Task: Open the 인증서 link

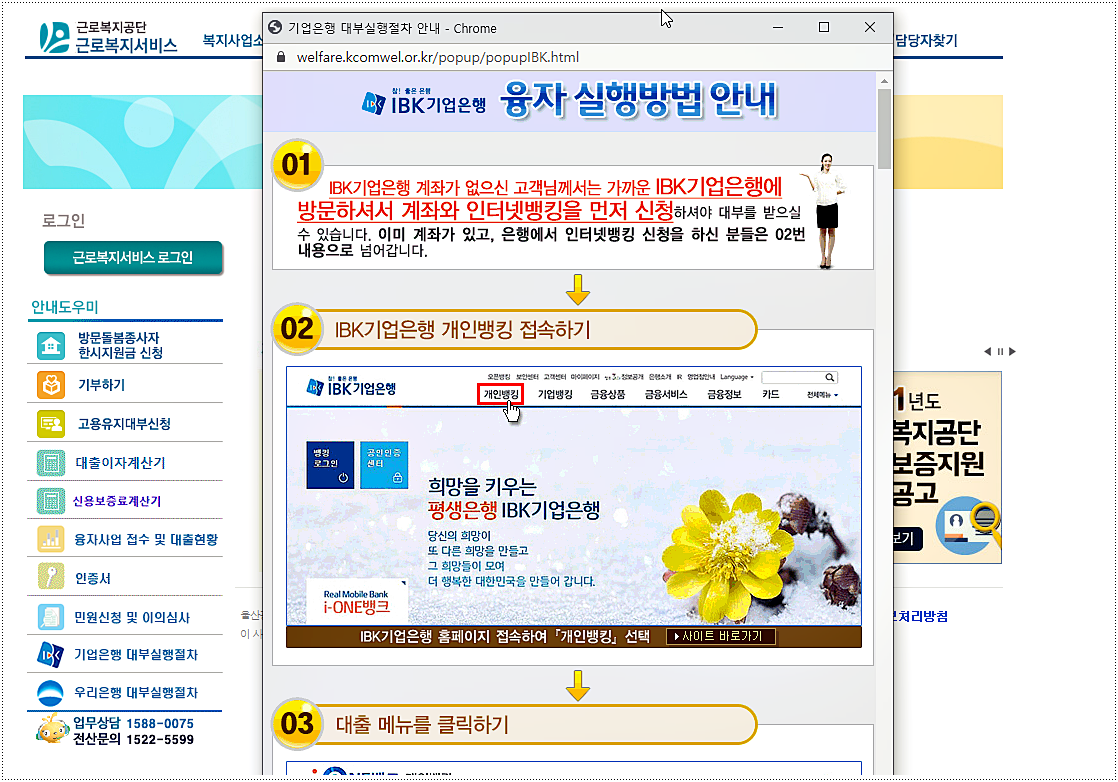Action: 93,578
